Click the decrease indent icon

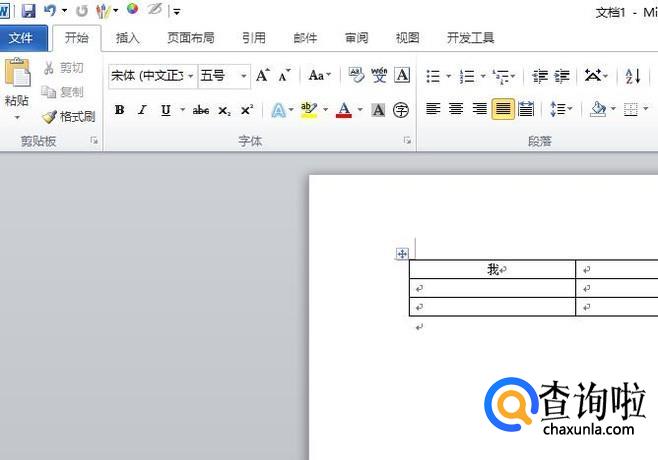540,76
